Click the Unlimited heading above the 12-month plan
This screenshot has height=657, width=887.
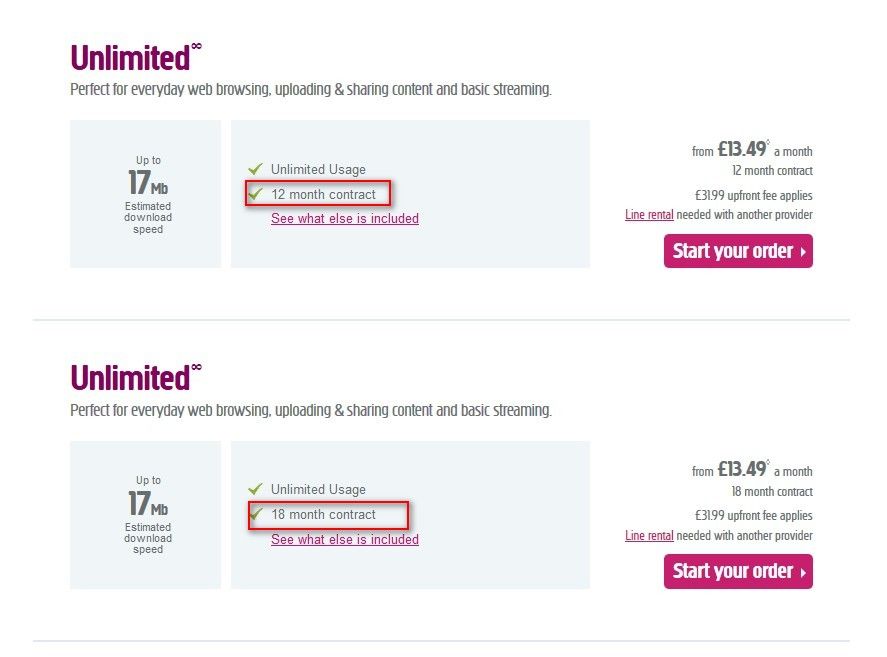(x=130, y=58)
